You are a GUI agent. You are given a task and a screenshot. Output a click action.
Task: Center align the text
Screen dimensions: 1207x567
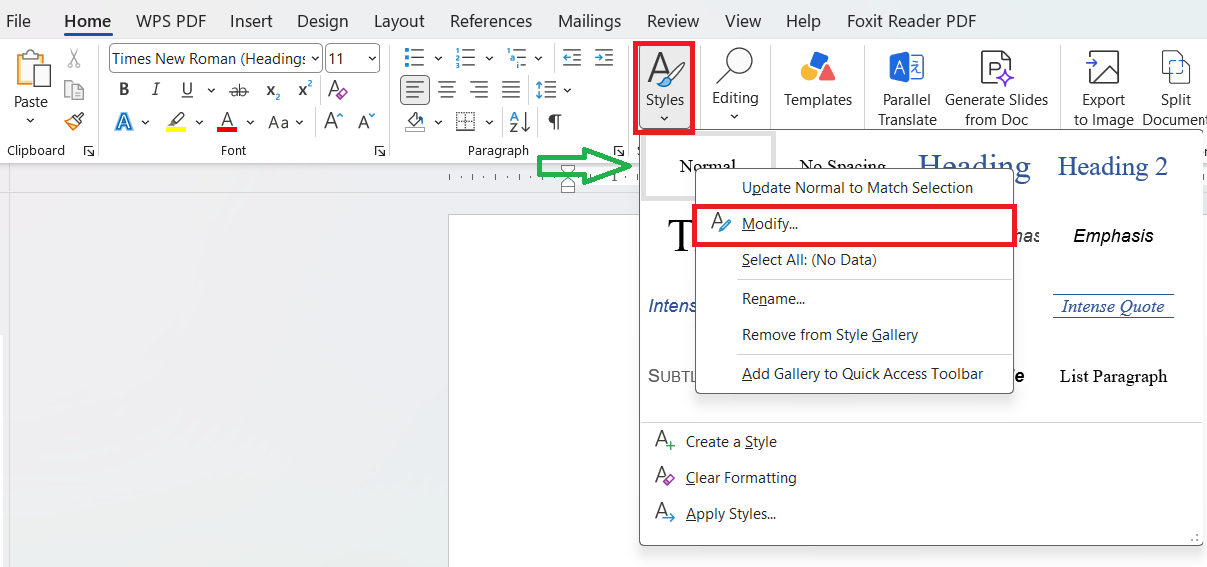click(x=447, y=90)
